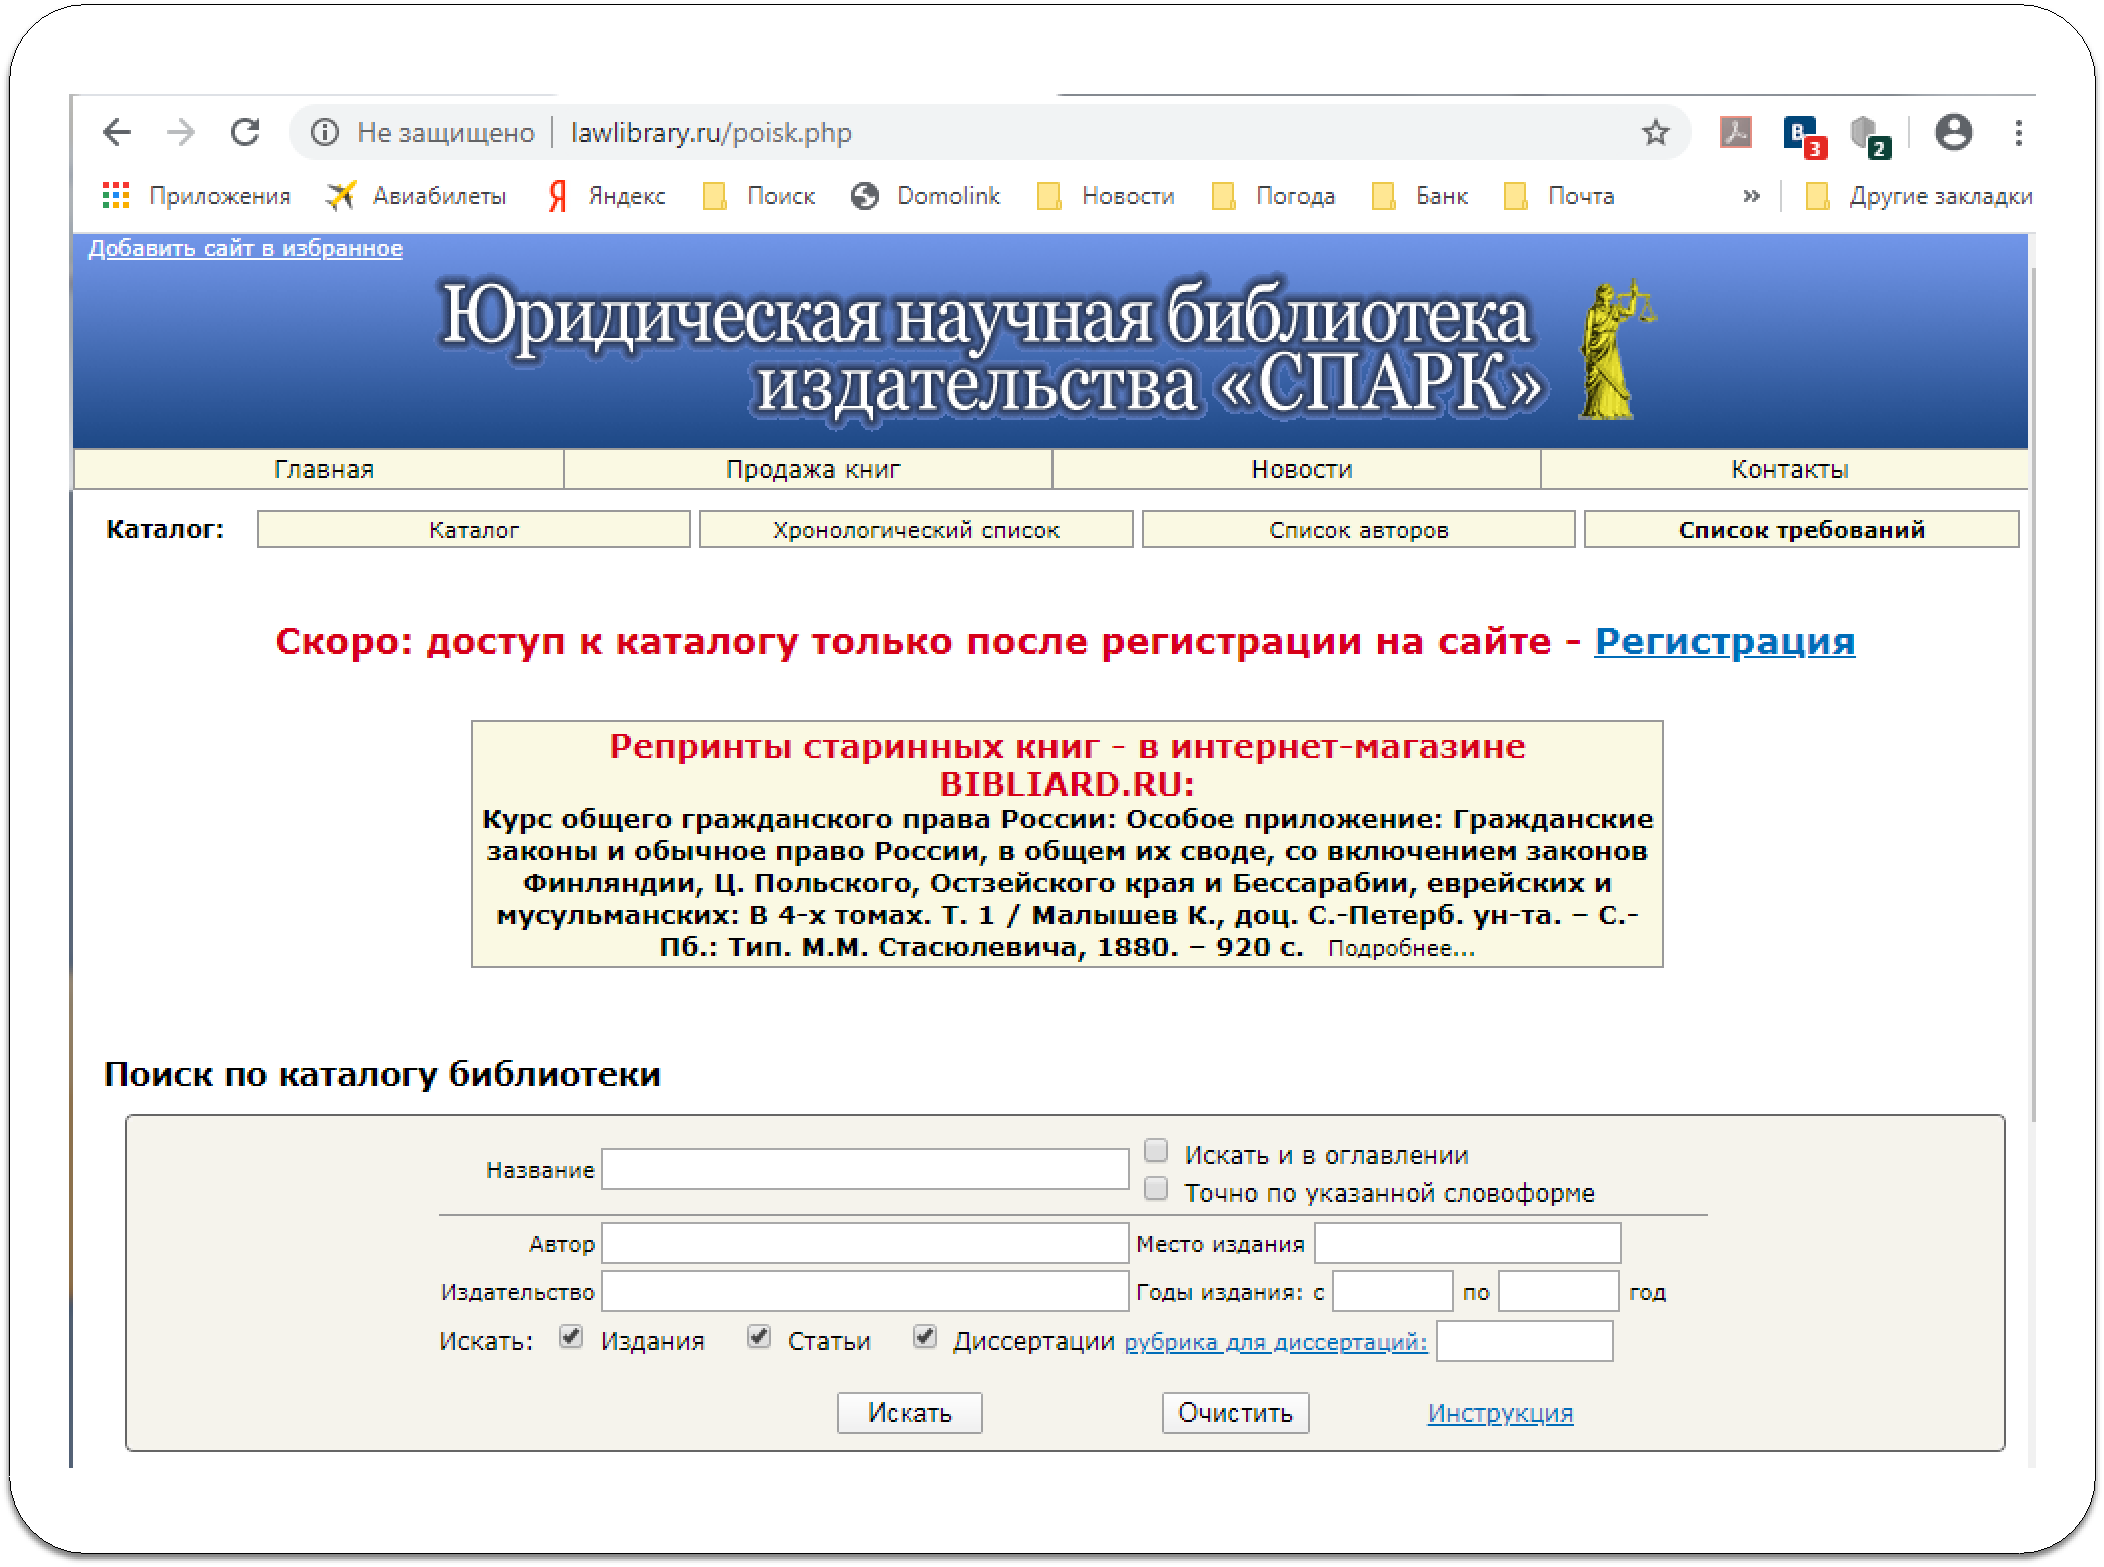
Task: Open the Почта bookmarks folder
Action: tap(1559, 196)
